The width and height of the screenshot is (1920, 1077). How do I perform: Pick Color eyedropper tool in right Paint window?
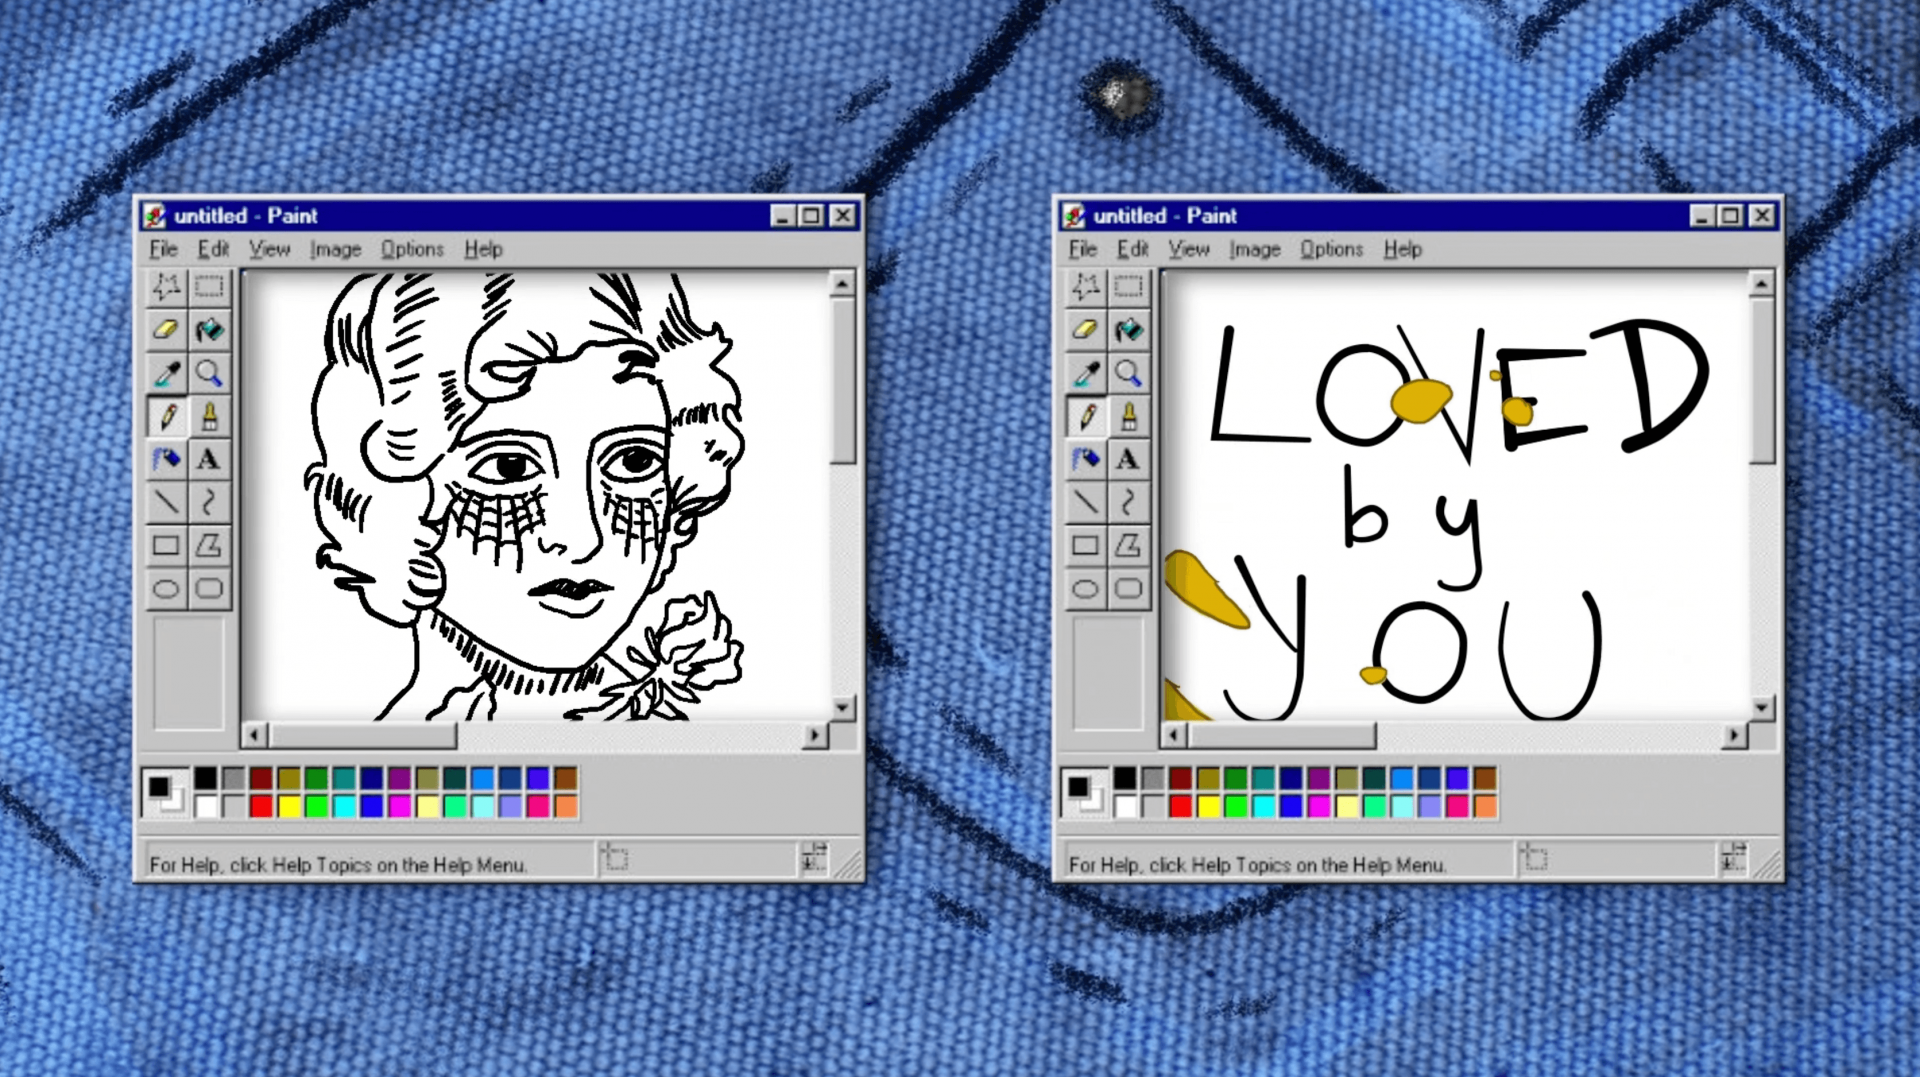click(x=1086, y=374)
